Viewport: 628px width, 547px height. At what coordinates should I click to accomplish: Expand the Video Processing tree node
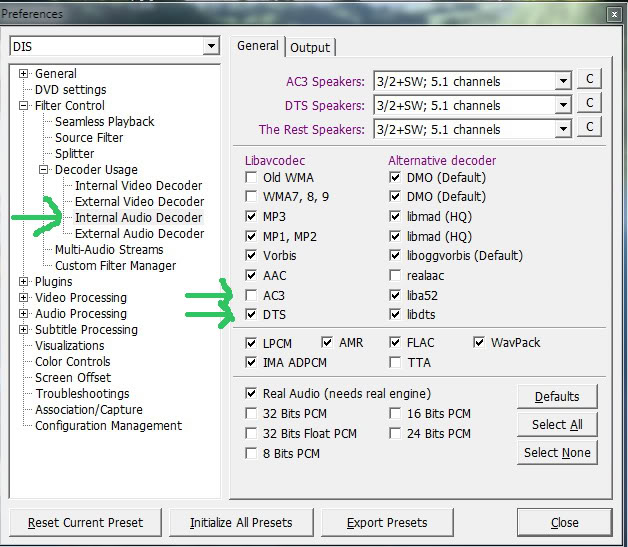24,298
